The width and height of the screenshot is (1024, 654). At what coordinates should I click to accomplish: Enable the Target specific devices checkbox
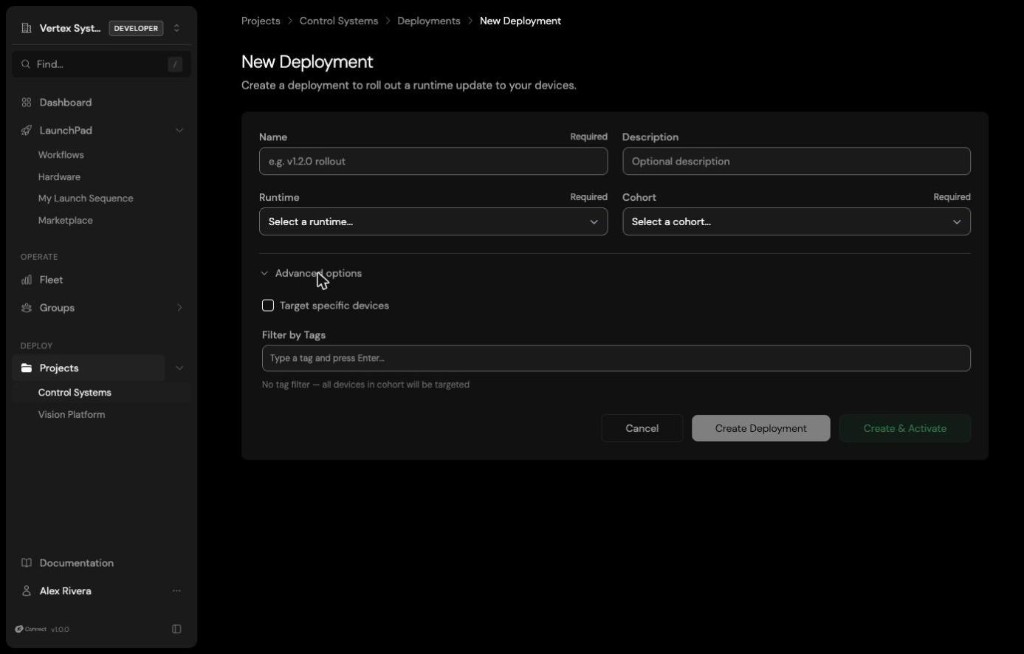pos(268,306)
